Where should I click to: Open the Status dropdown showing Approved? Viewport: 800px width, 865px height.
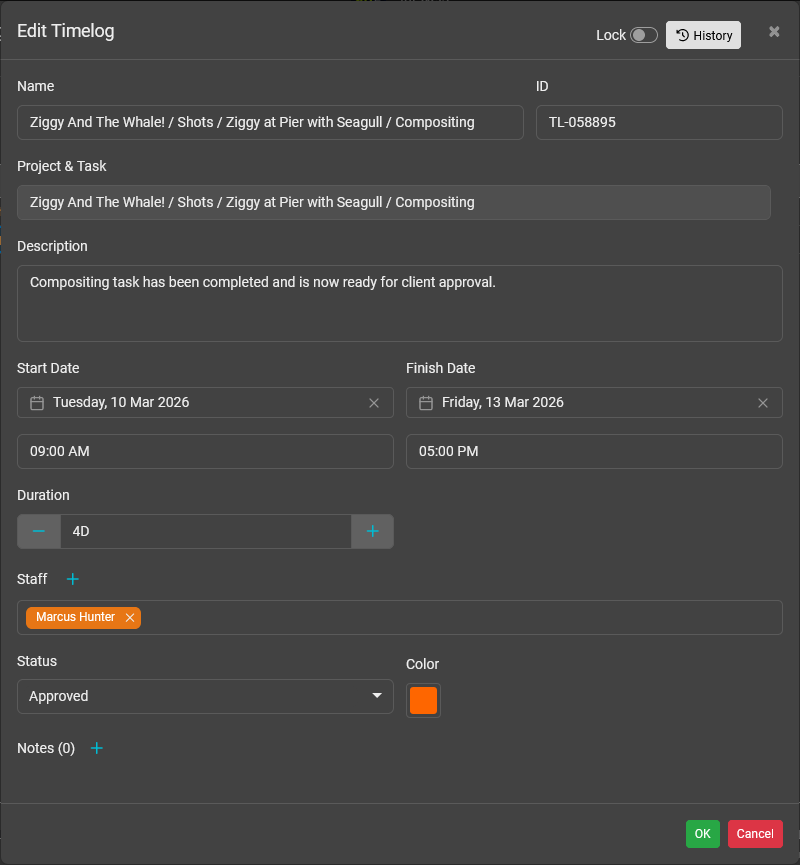[x=205, y=696]
